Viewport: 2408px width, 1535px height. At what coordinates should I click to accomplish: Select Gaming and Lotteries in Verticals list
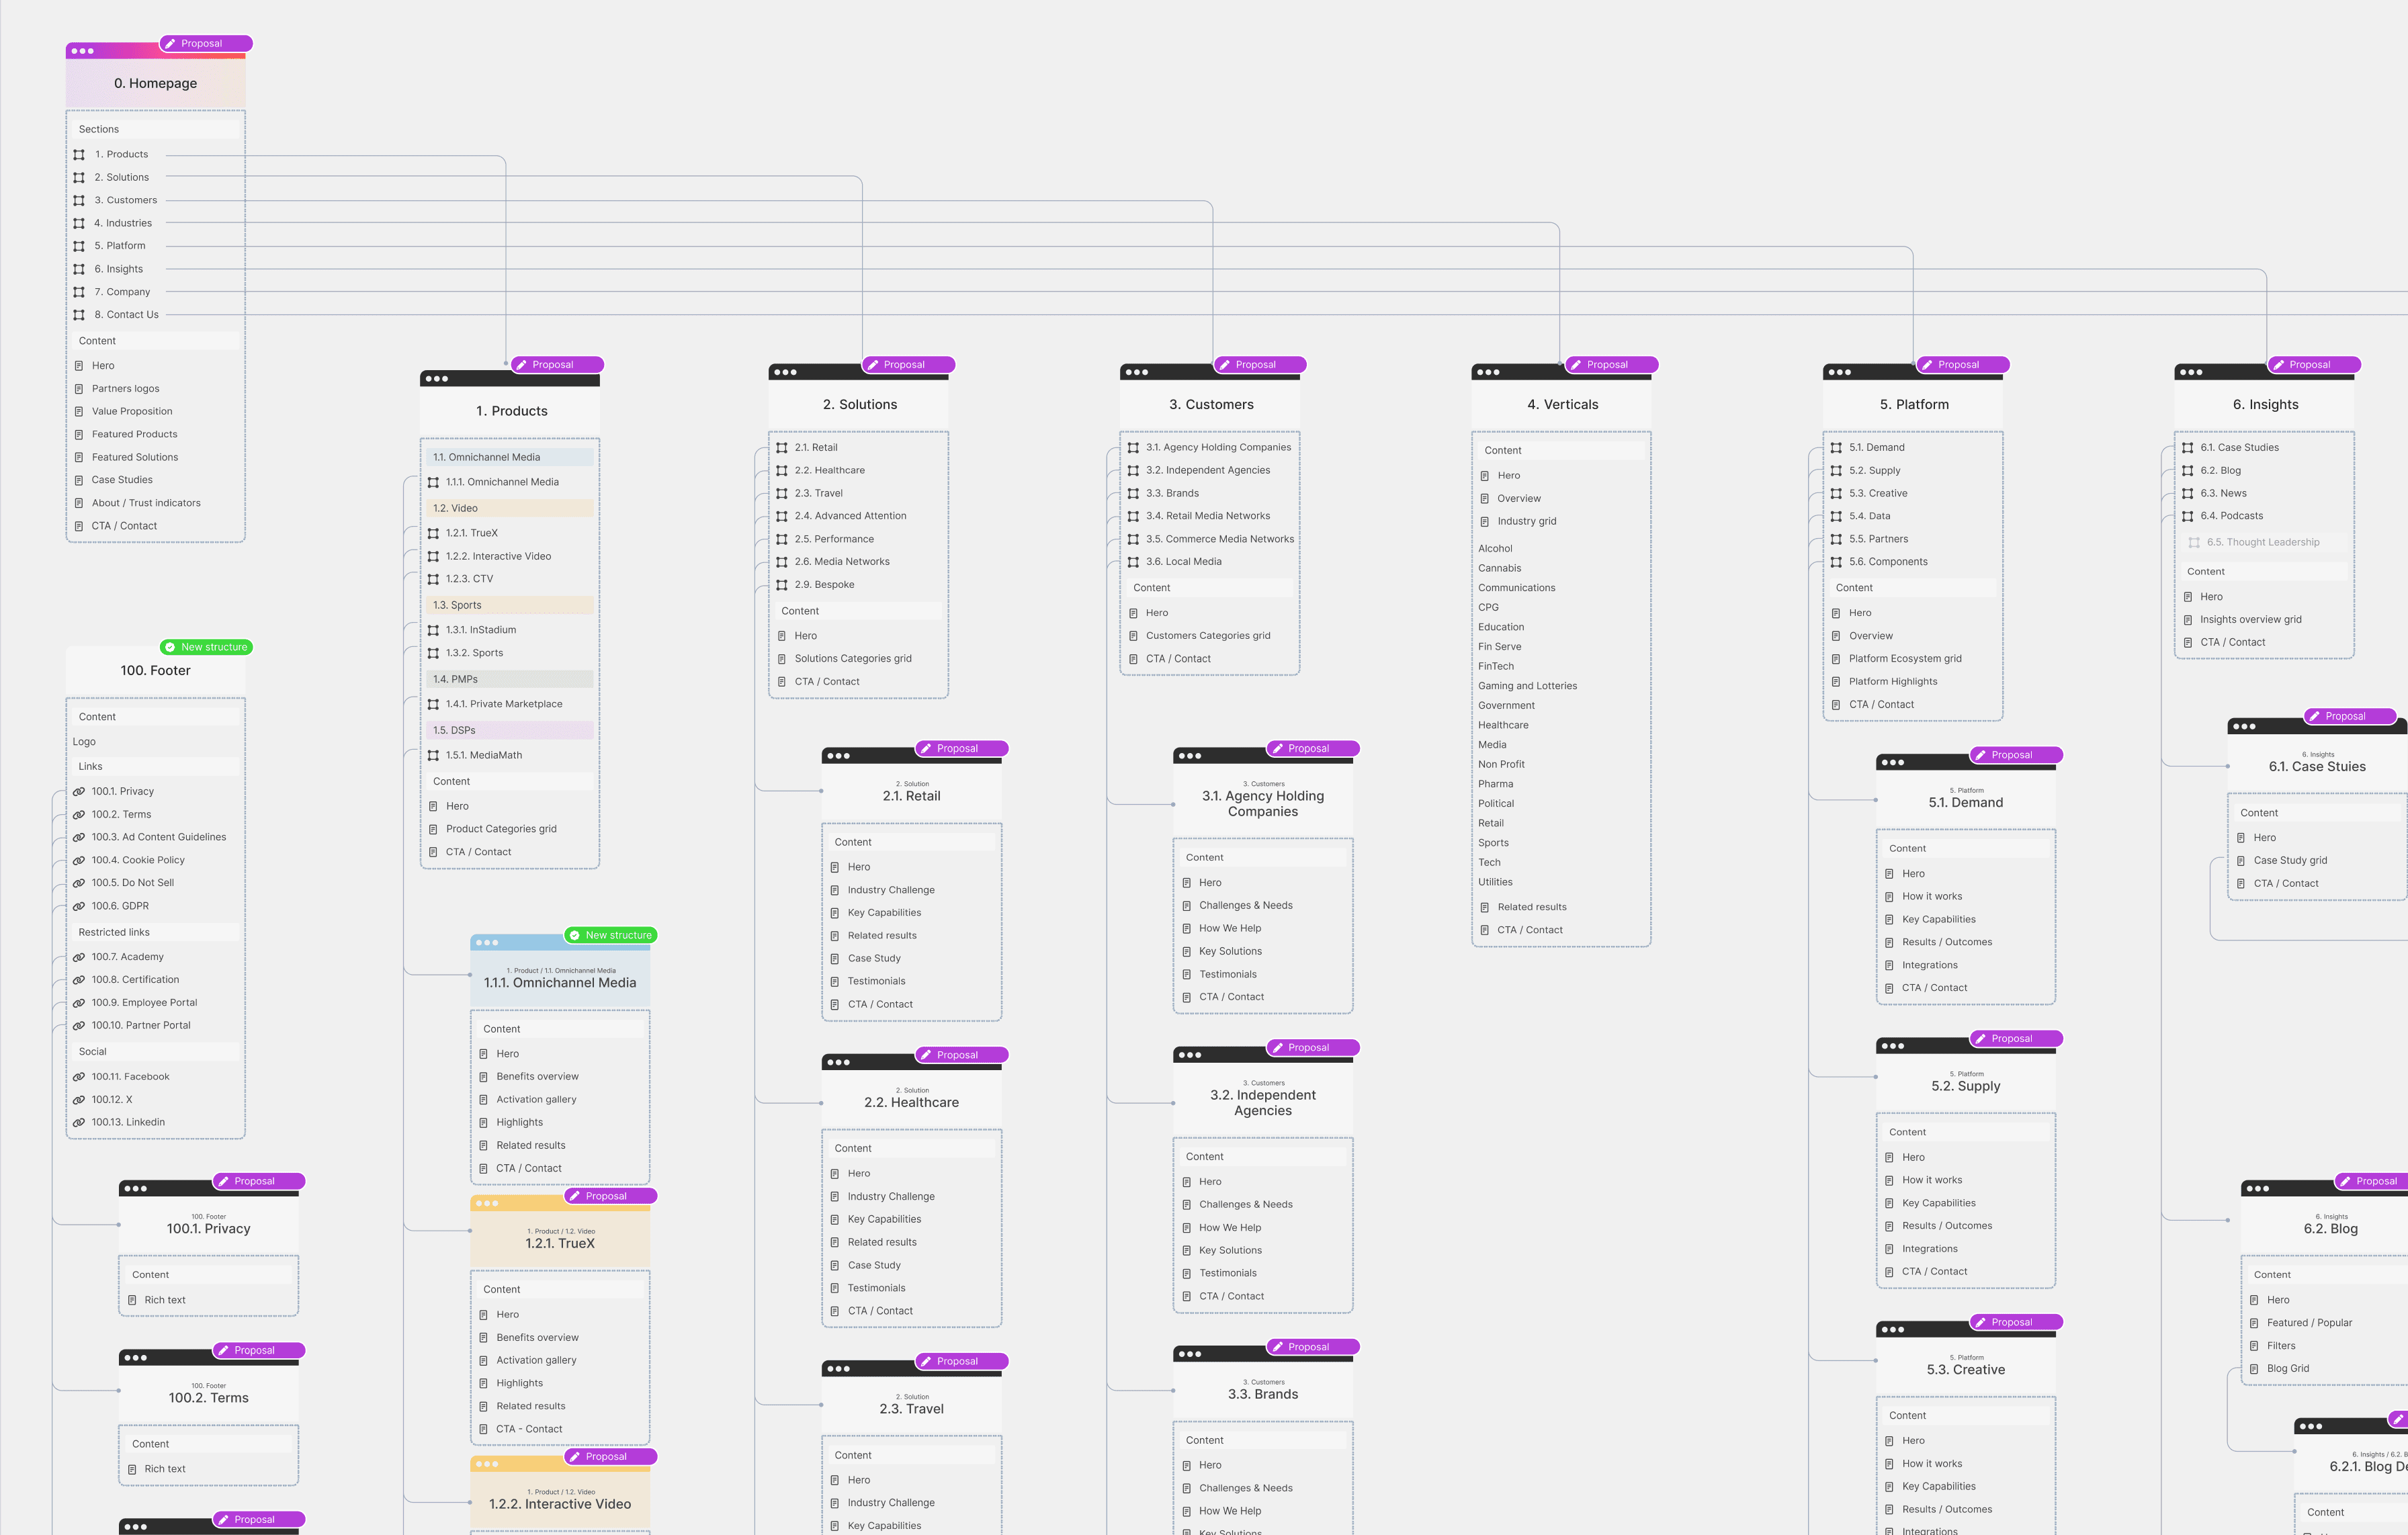point(1527,686)
